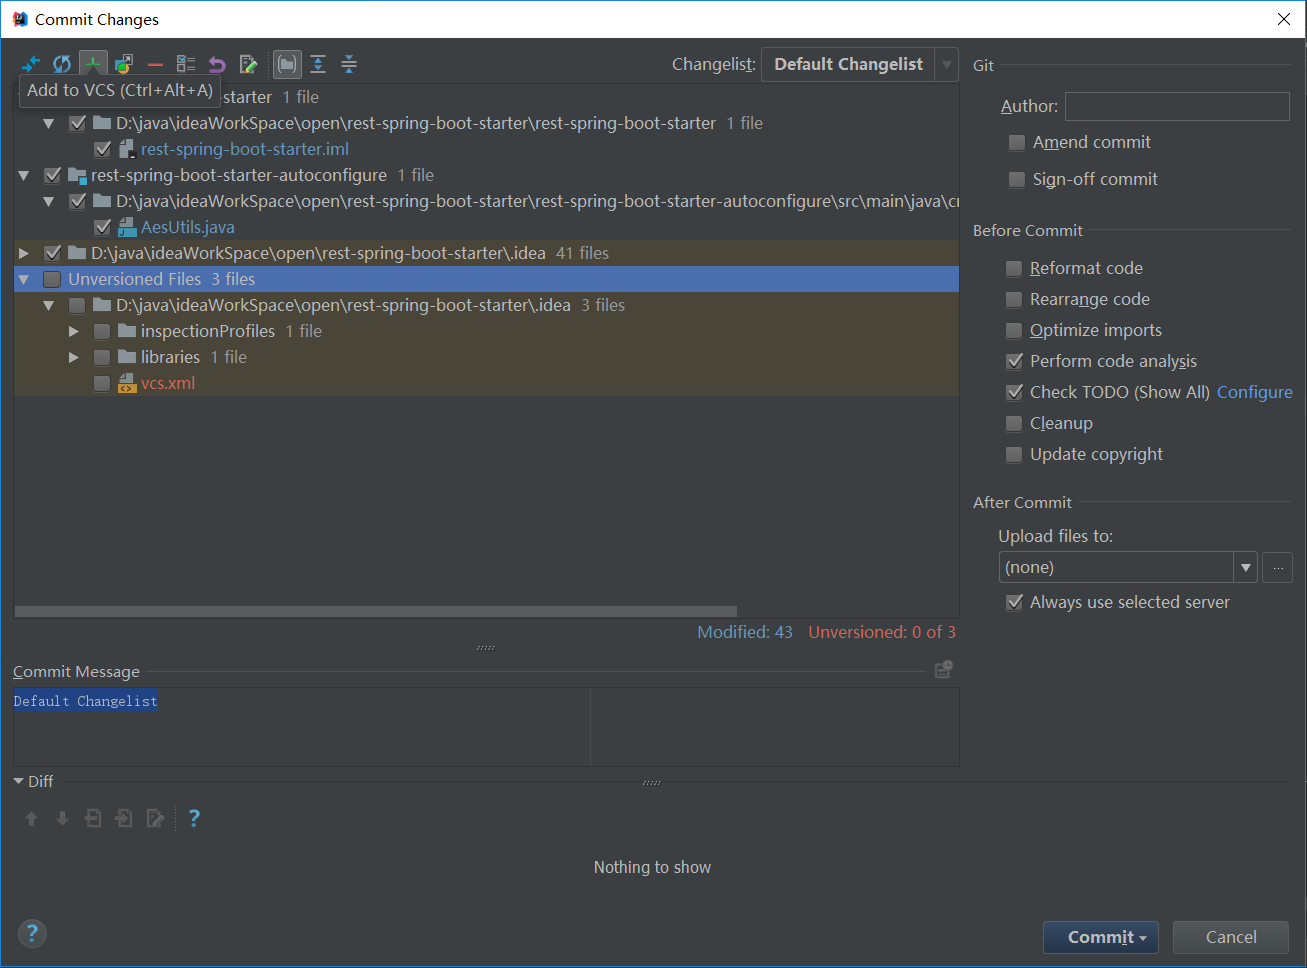Screen dimensions: 1307x968
Task: Click the checklist icon in changes toolbar
Action: tap(186, 64)
